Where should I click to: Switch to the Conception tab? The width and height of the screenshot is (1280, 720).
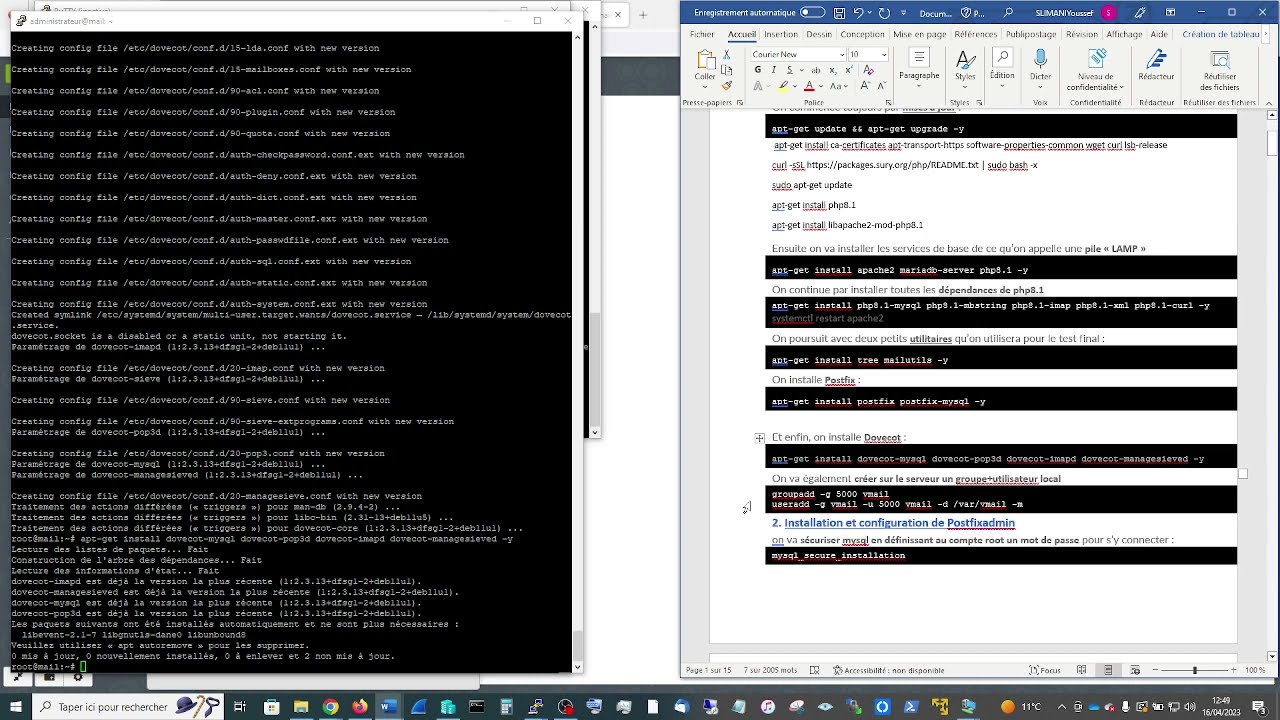pos(862,34)
